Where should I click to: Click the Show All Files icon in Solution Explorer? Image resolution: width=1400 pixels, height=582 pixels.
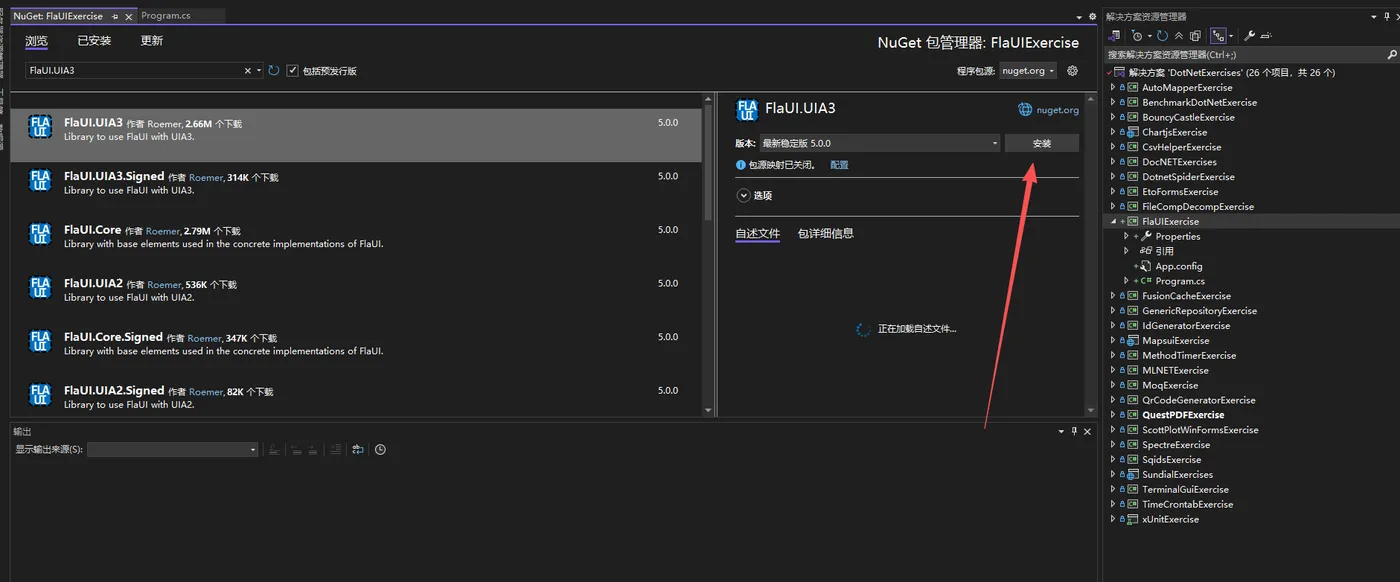(x=1195, y=36)
